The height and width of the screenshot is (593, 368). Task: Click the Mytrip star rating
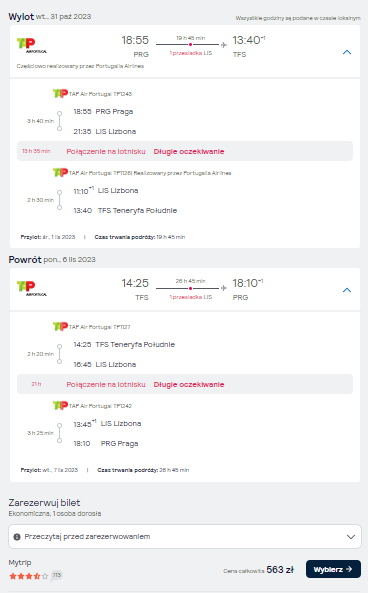coord(29,576)
